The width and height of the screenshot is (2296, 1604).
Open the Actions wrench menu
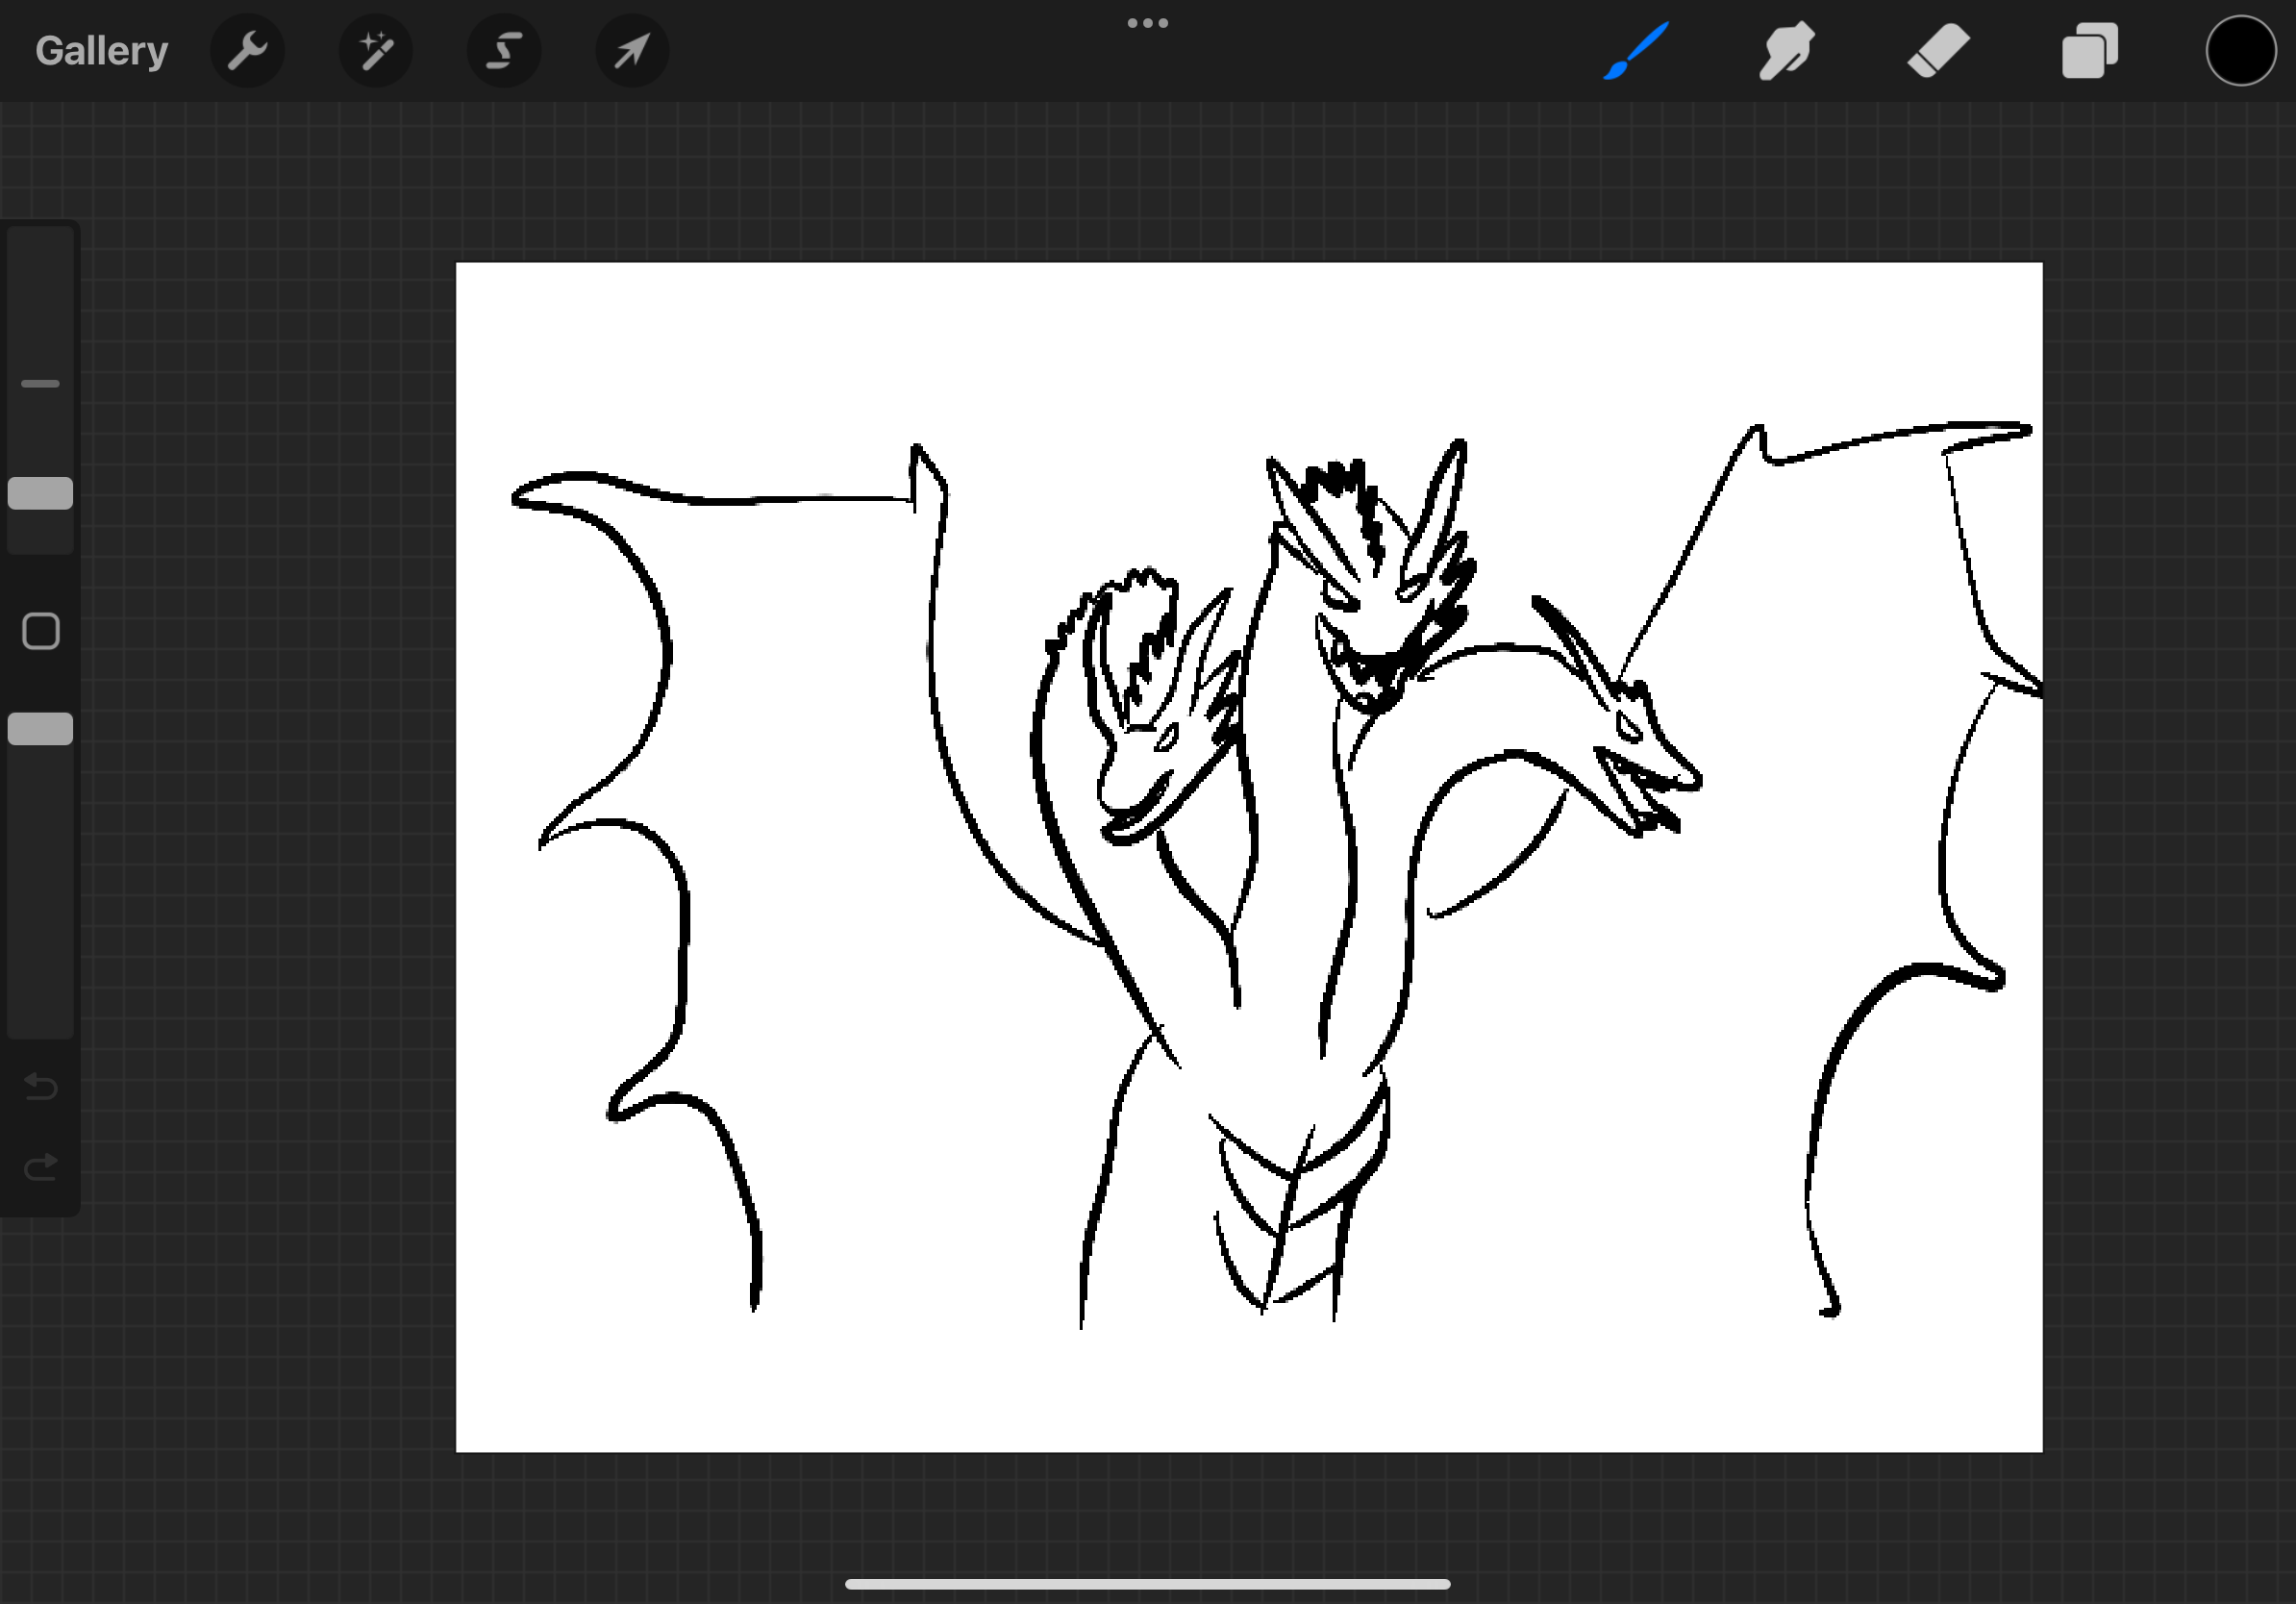tap(247, 51)
